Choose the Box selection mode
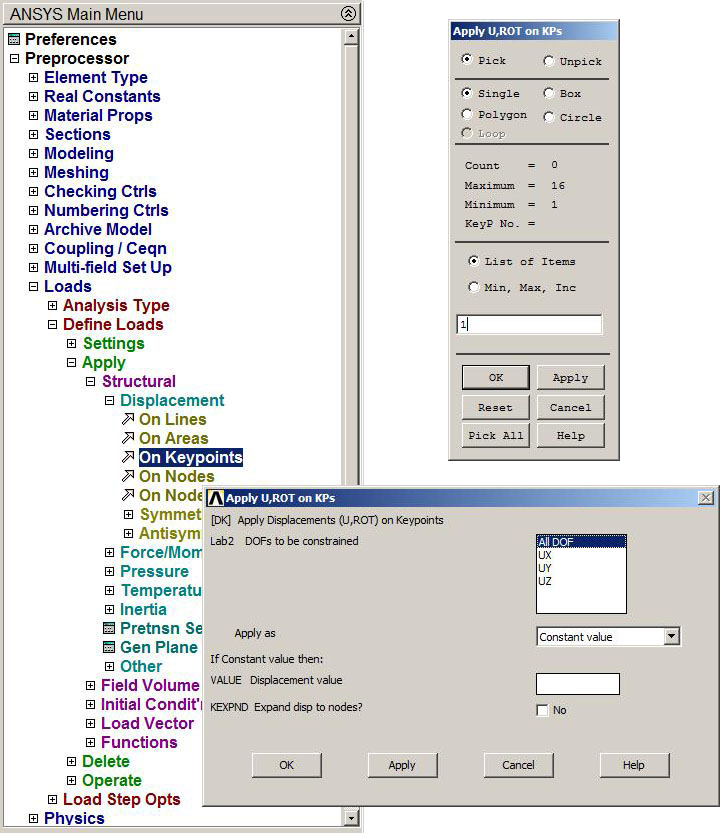The height and width of the screenshot is (833, 720). [x=549, y=93]
